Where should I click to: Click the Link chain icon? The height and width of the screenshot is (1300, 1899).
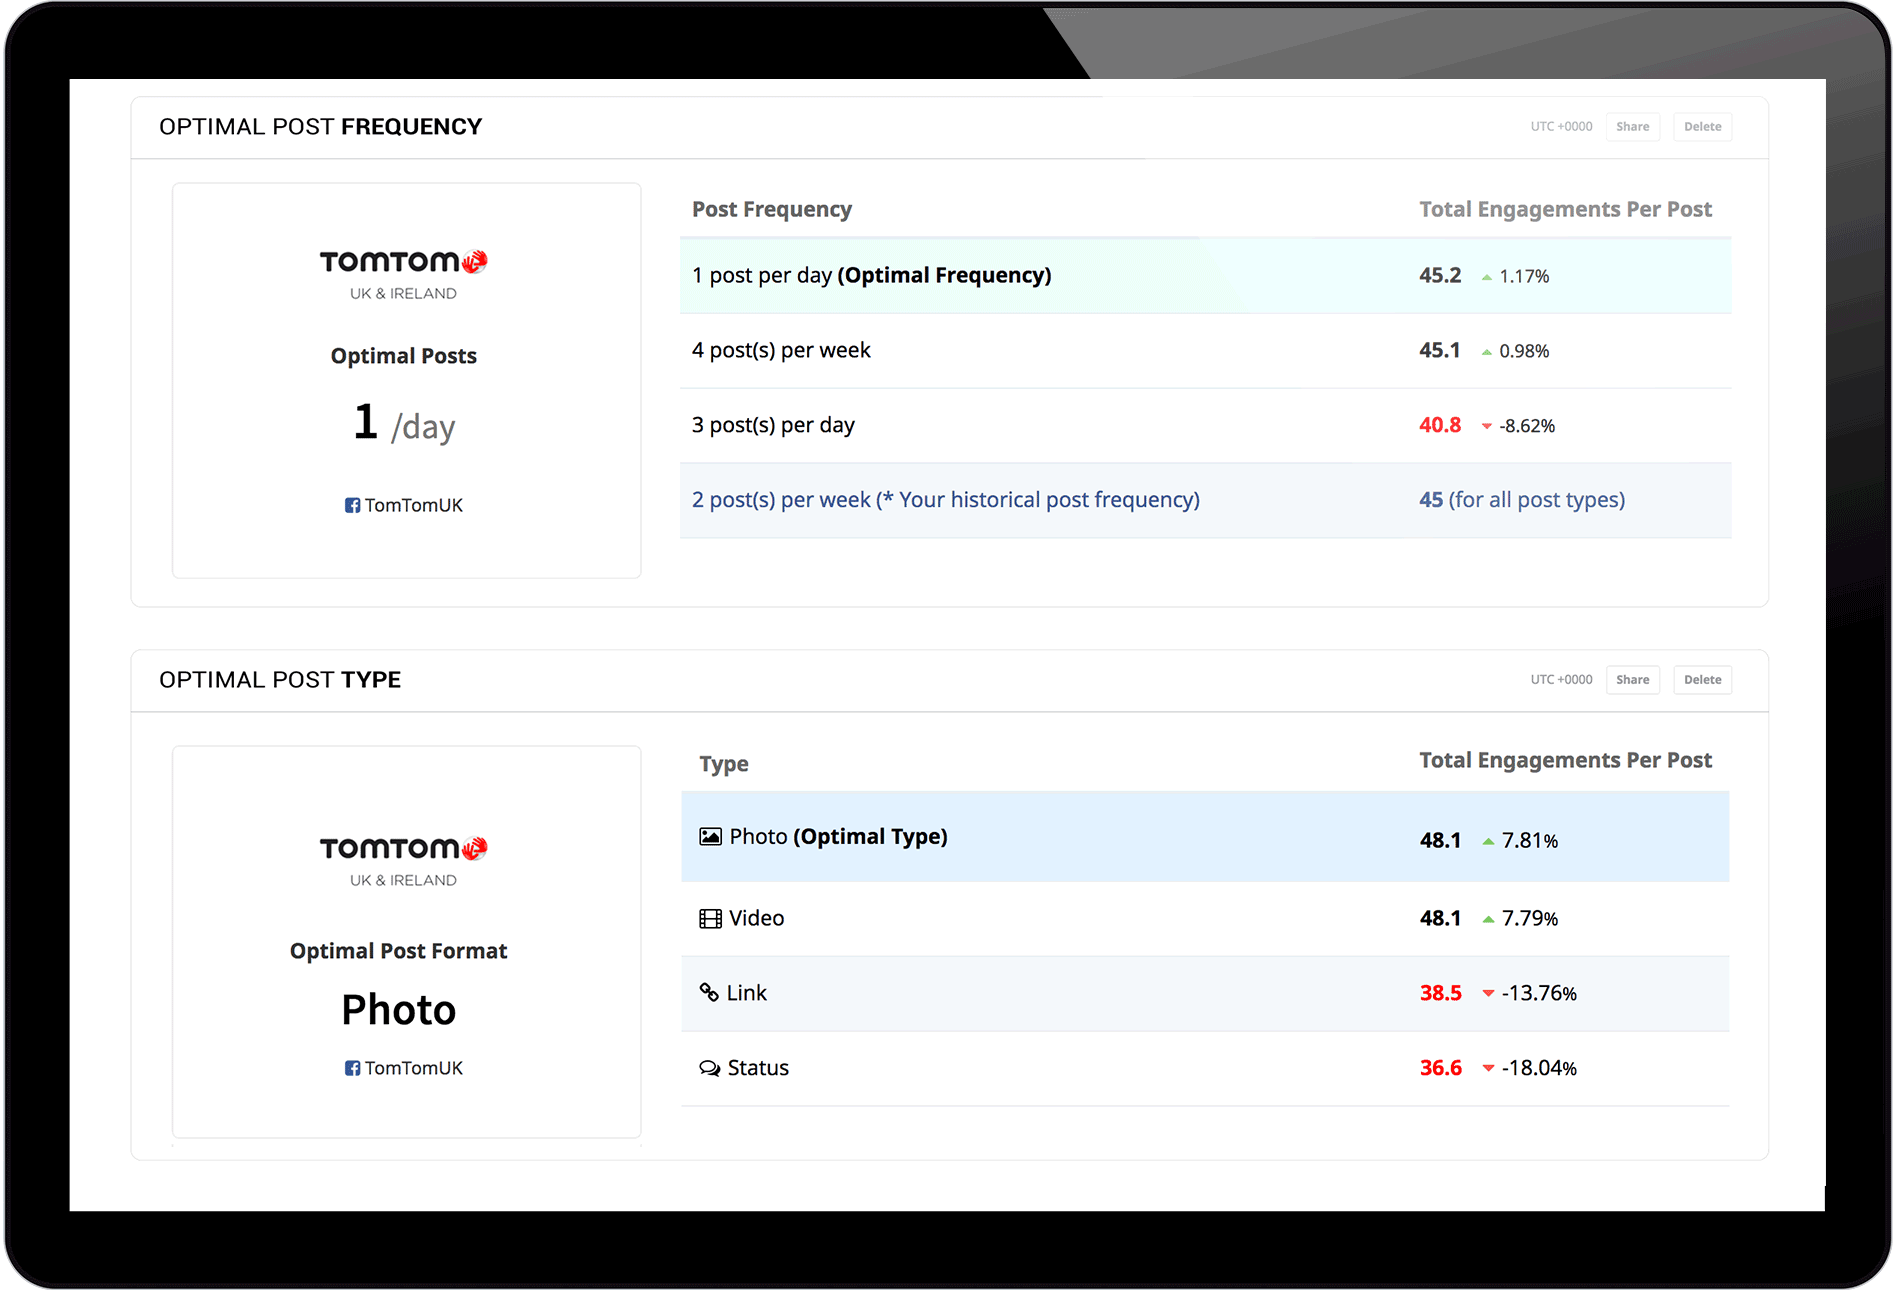click(x=709, y=992)
